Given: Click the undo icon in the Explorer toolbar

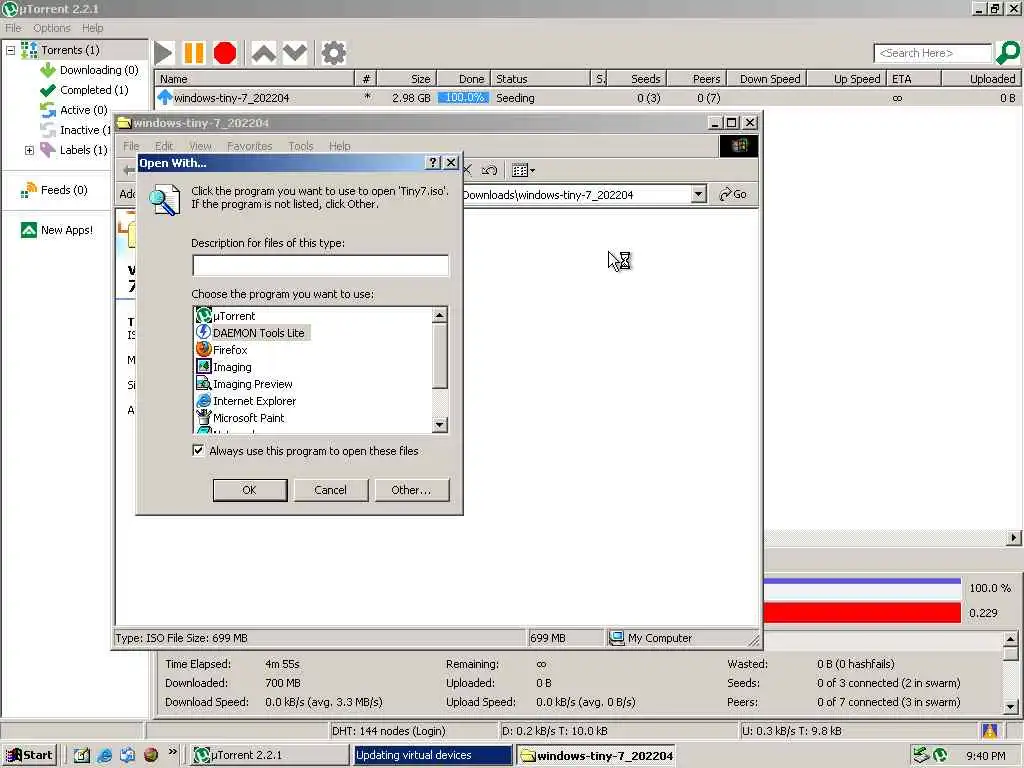Looking at the screenshot, I should tap(489, 170).
